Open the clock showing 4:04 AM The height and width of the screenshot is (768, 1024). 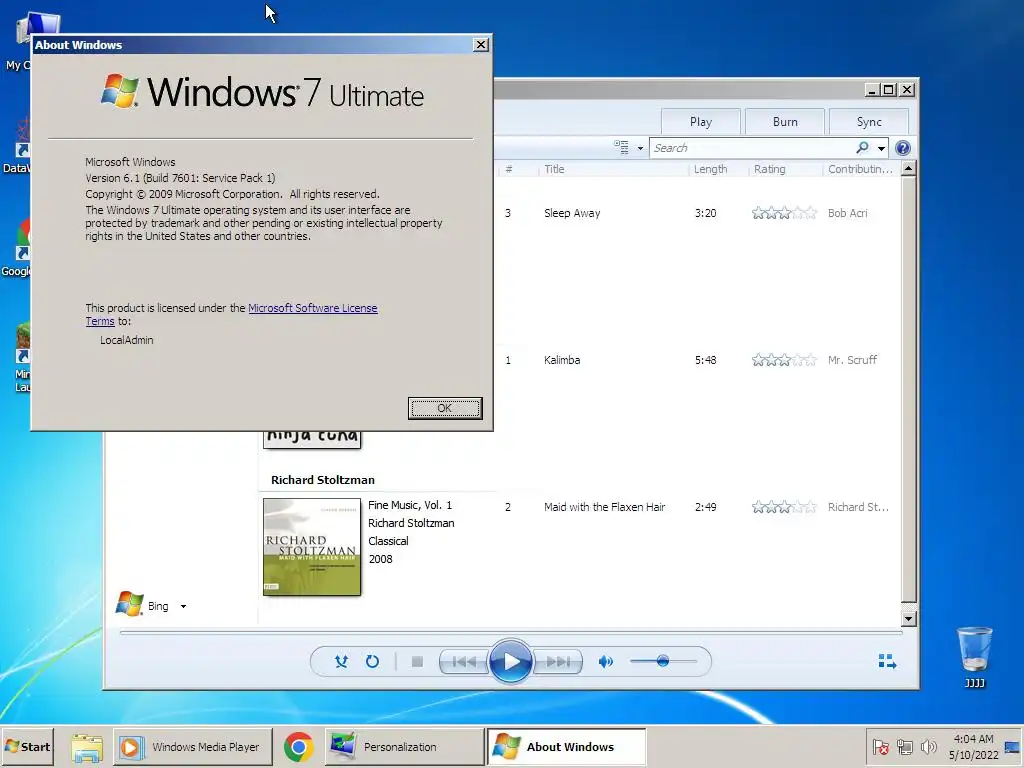coord(973,747)
